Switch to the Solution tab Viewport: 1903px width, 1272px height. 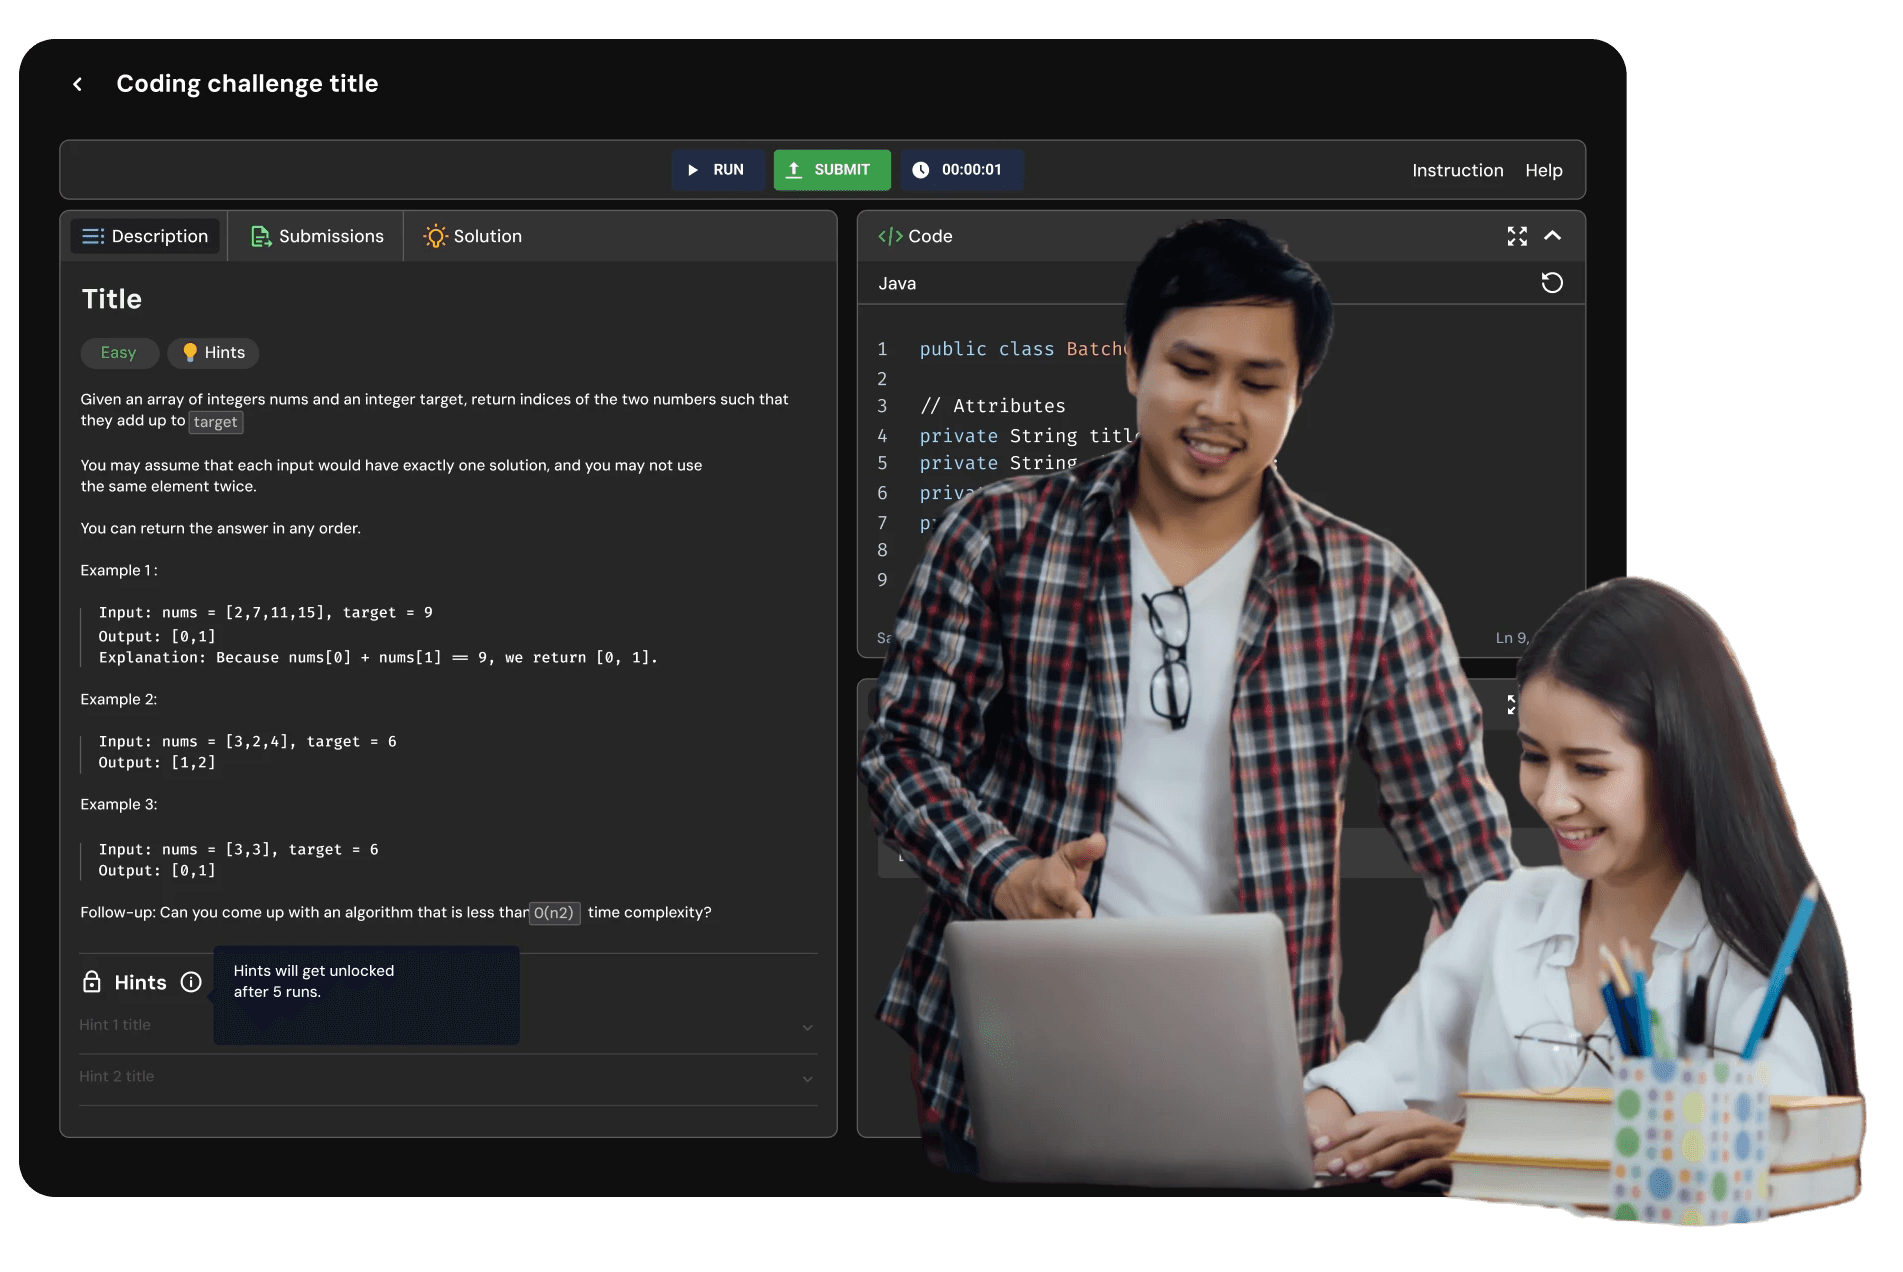point(473,236)
